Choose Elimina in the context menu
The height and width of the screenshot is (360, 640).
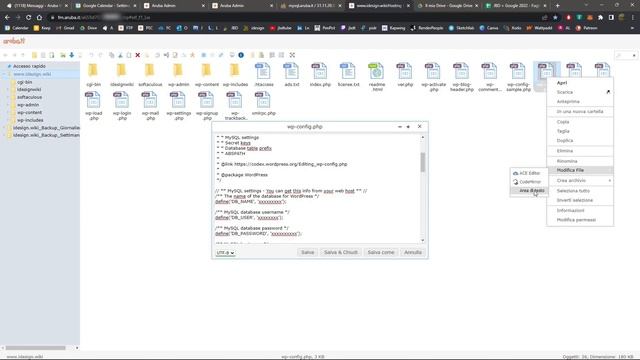580,151
